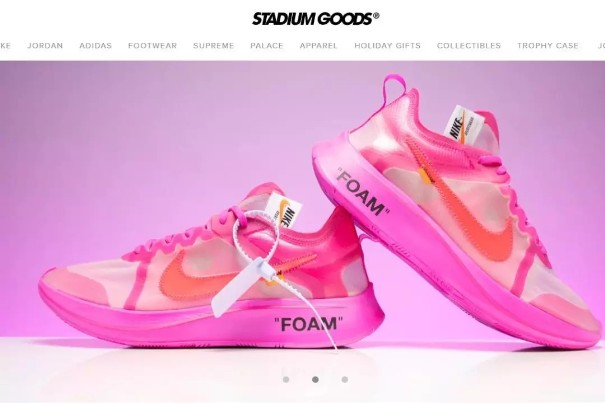Click the cut-off menu item at far right
This screenshot has width=605, height=403.
(601, 46)
